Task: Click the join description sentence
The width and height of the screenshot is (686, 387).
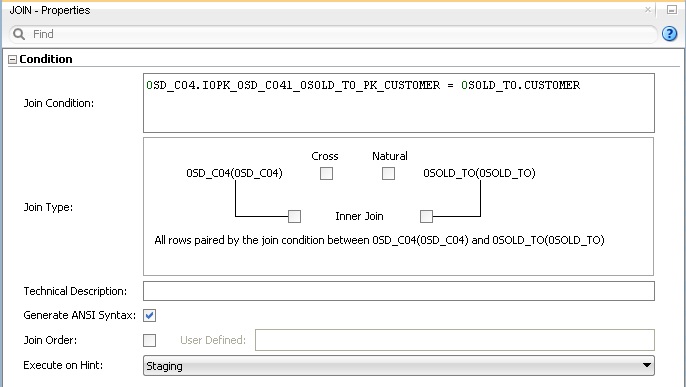Action: coord(379,240)
